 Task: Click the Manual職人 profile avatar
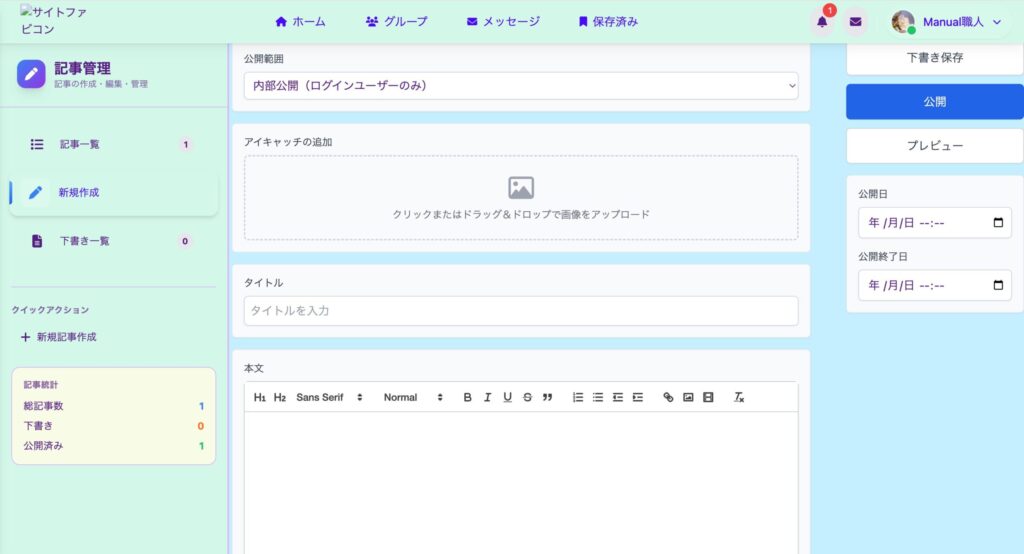tap(903, 22)
